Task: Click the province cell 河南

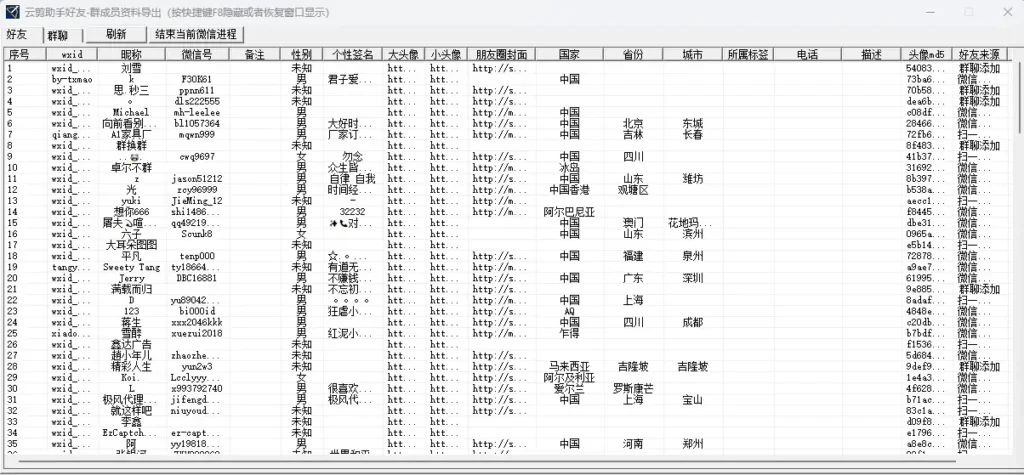Action: 633,444
